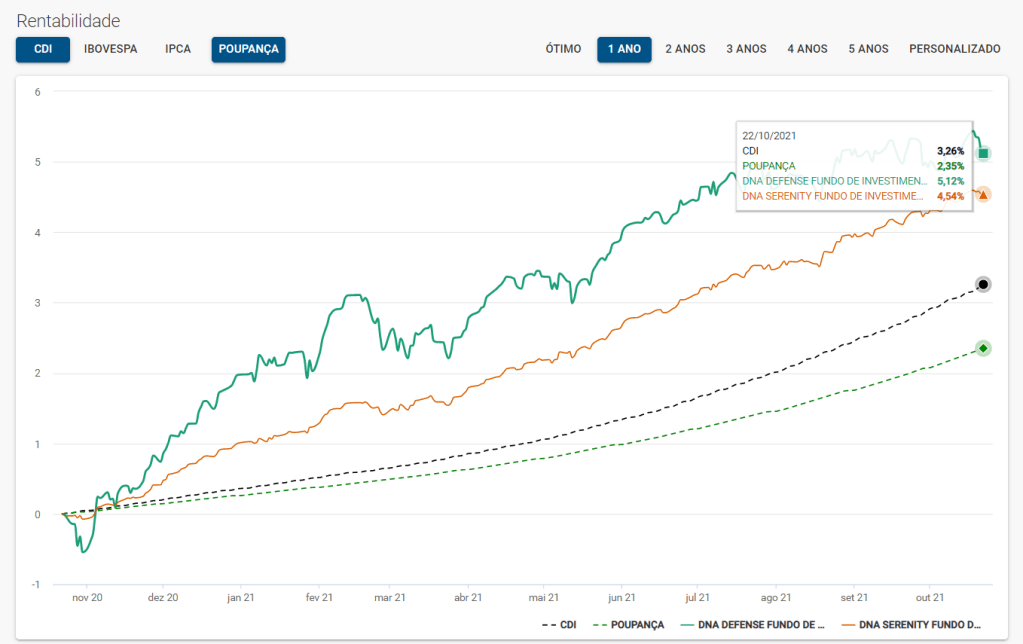Switch to the 2 ANOS period

(x=685, y=49)
